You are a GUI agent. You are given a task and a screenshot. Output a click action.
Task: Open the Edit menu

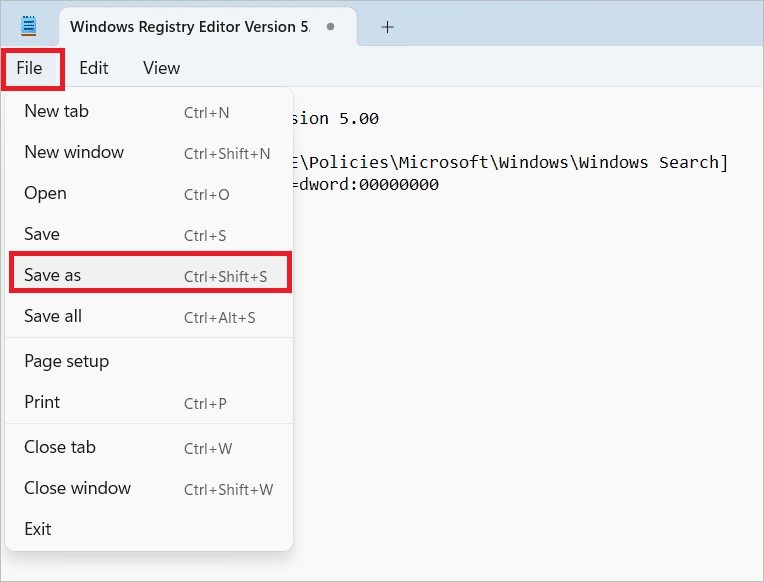coord(94,68)
